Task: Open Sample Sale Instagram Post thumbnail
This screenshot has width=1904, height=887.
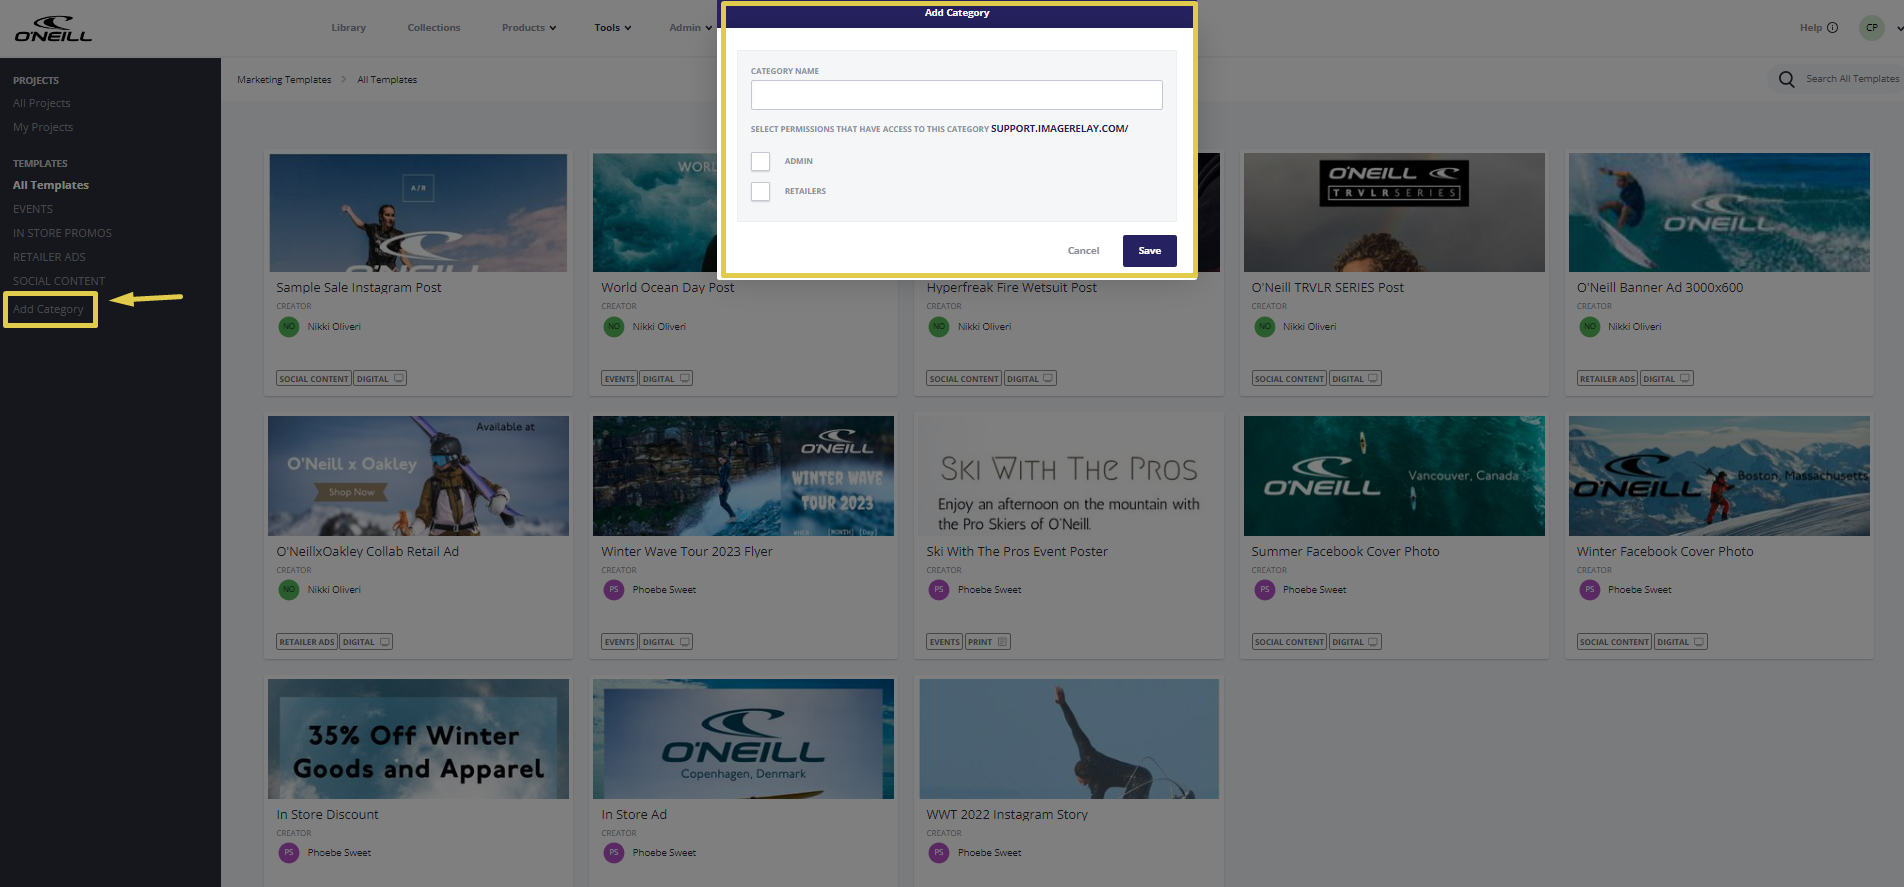Action: point(418,212)
